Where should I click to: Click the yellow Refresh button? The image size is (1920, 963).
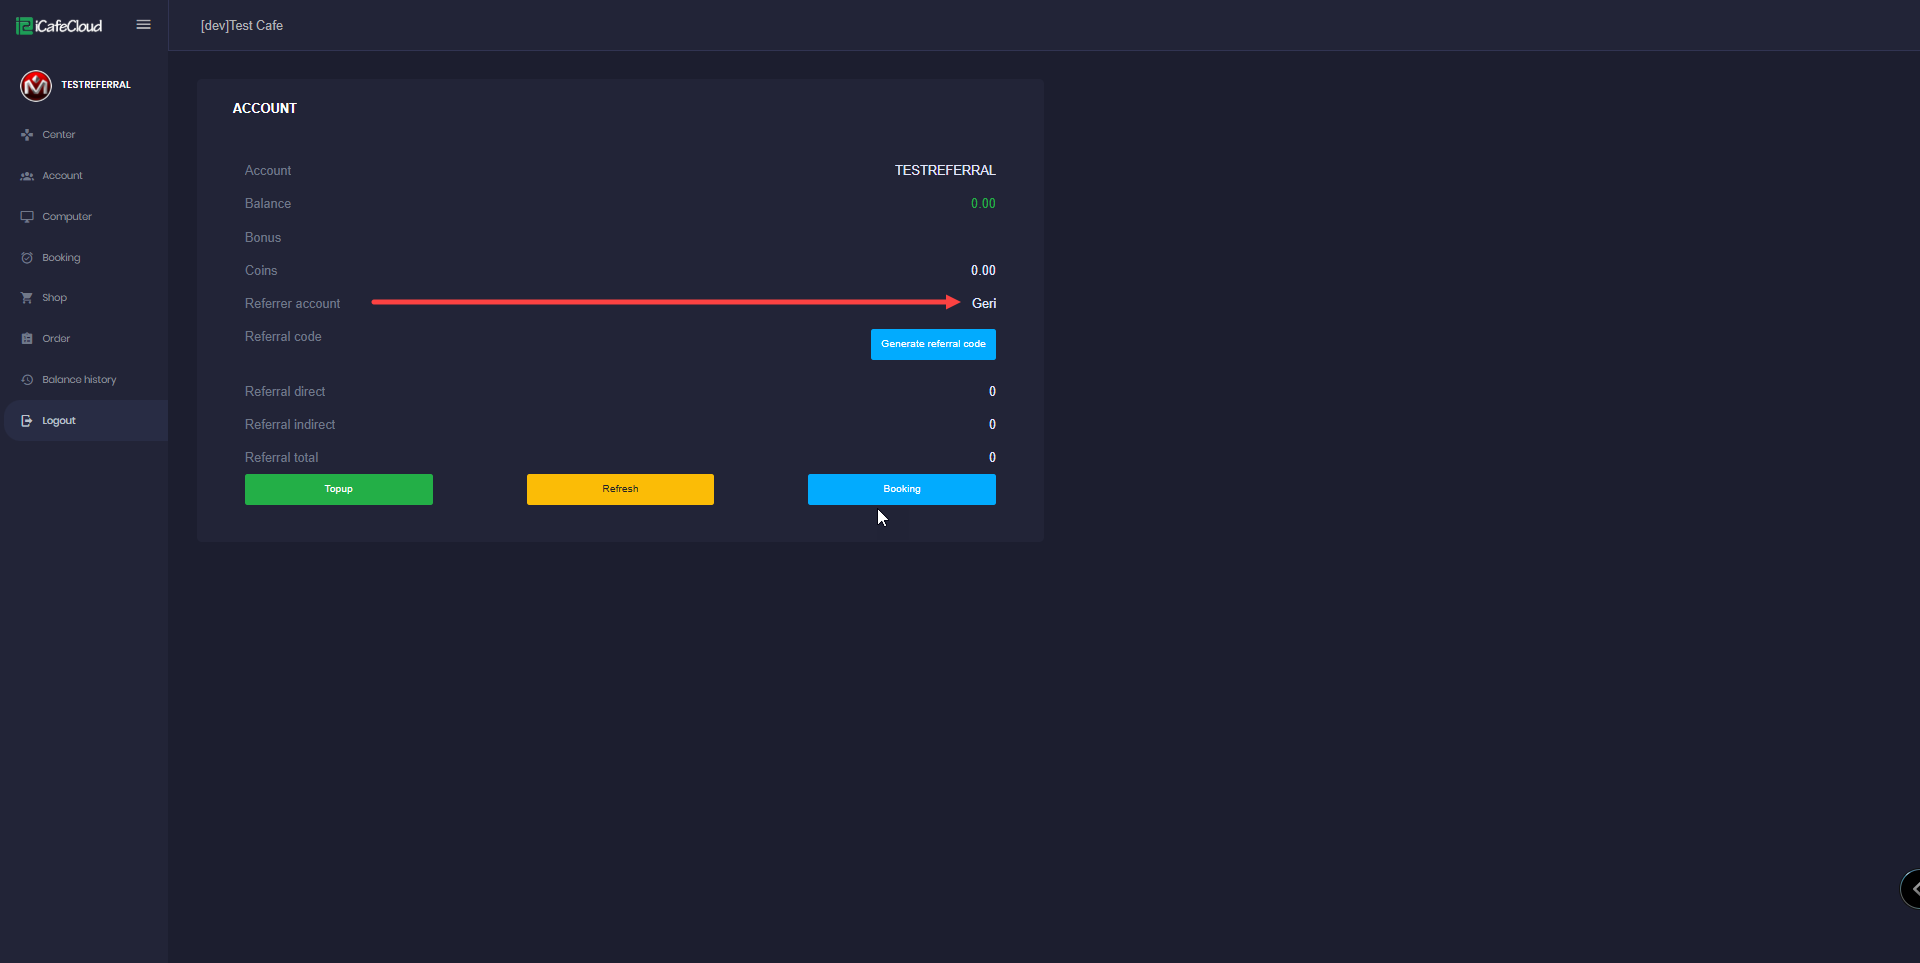(x=620, y=489)
